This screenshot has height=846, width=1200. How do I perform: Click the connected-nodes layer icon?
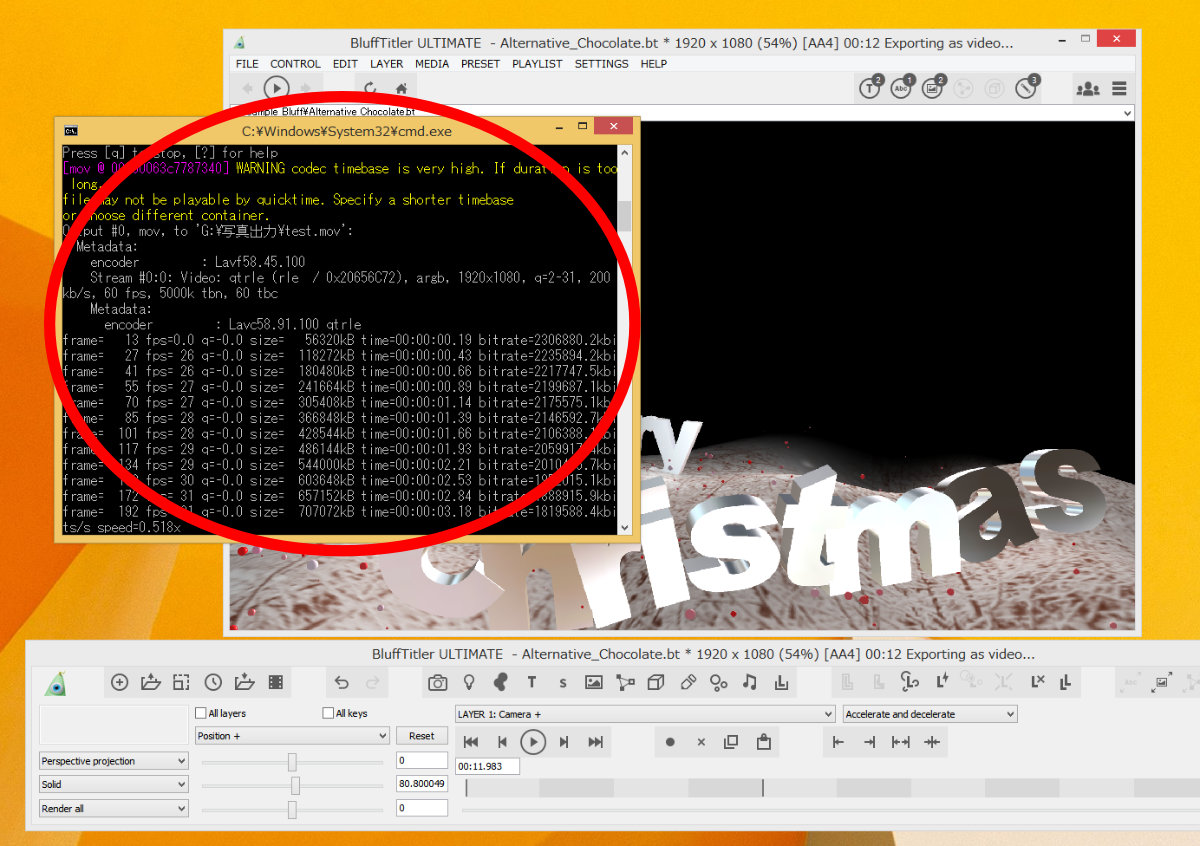click(625, 683)
